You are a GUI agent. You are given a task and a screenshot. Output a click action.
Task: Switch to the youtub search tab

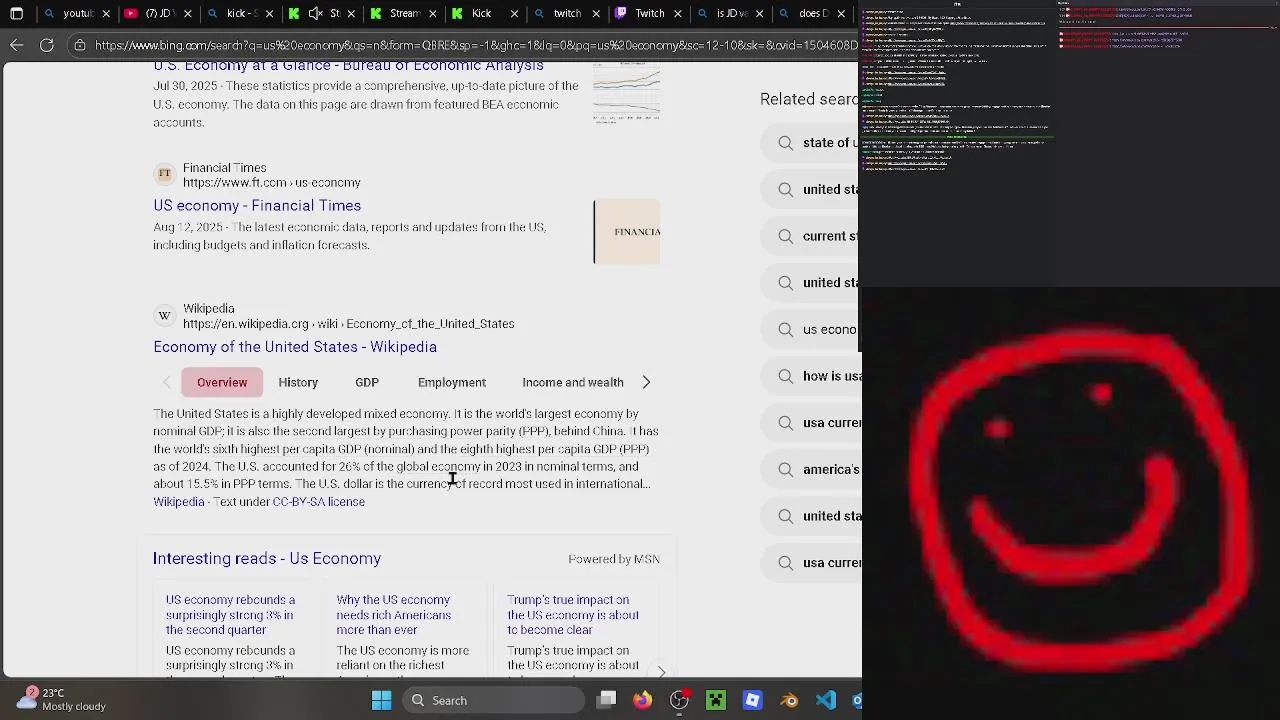click(x=78, y=14)
